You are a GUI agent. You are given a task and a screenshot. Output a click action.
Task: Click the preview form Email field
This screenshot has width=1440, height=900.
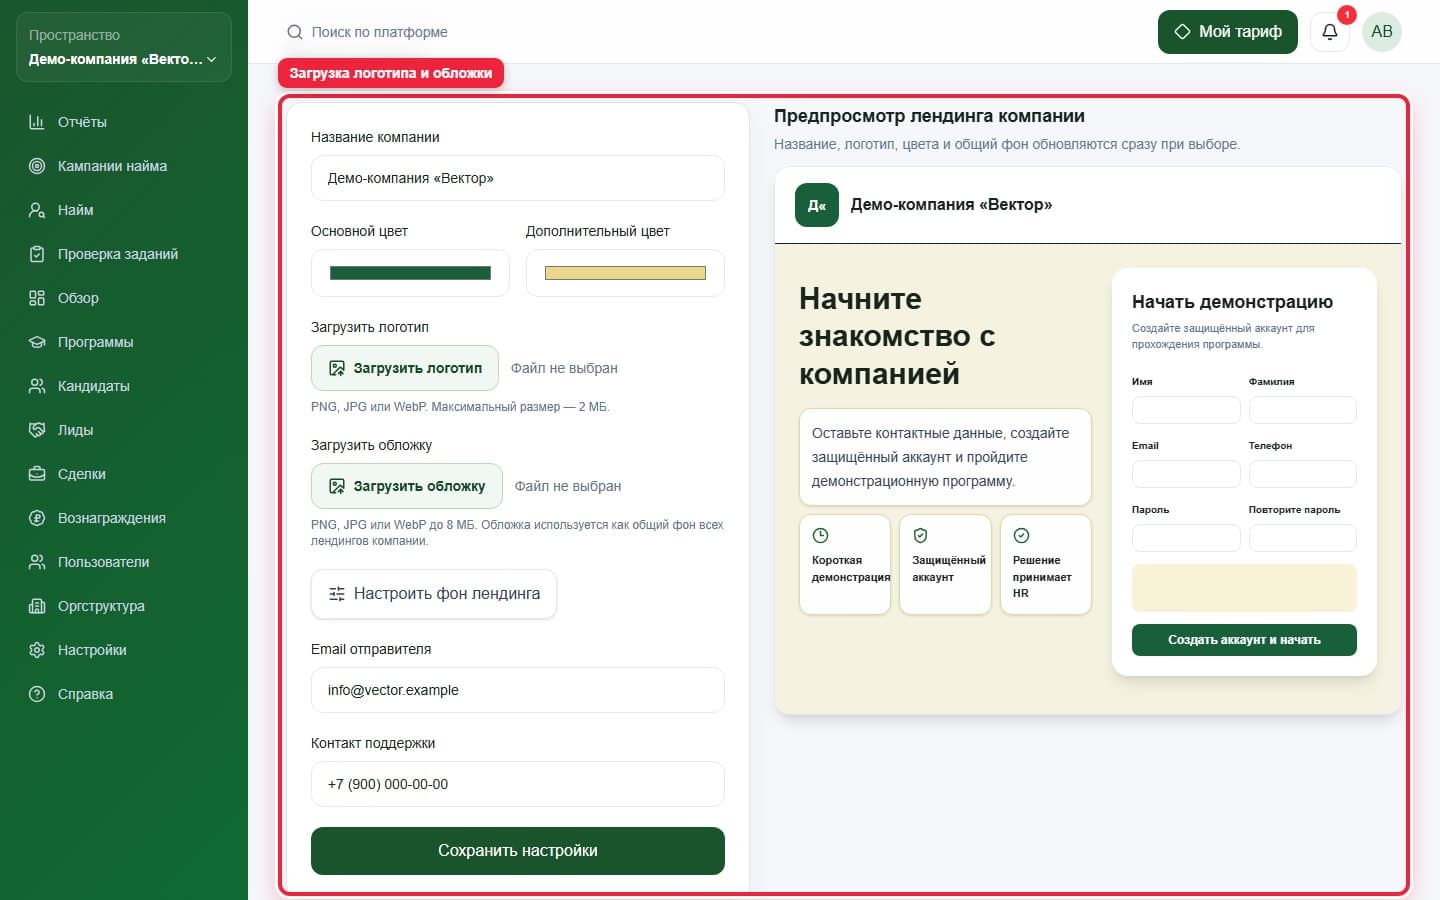[x=1186, y=474]
